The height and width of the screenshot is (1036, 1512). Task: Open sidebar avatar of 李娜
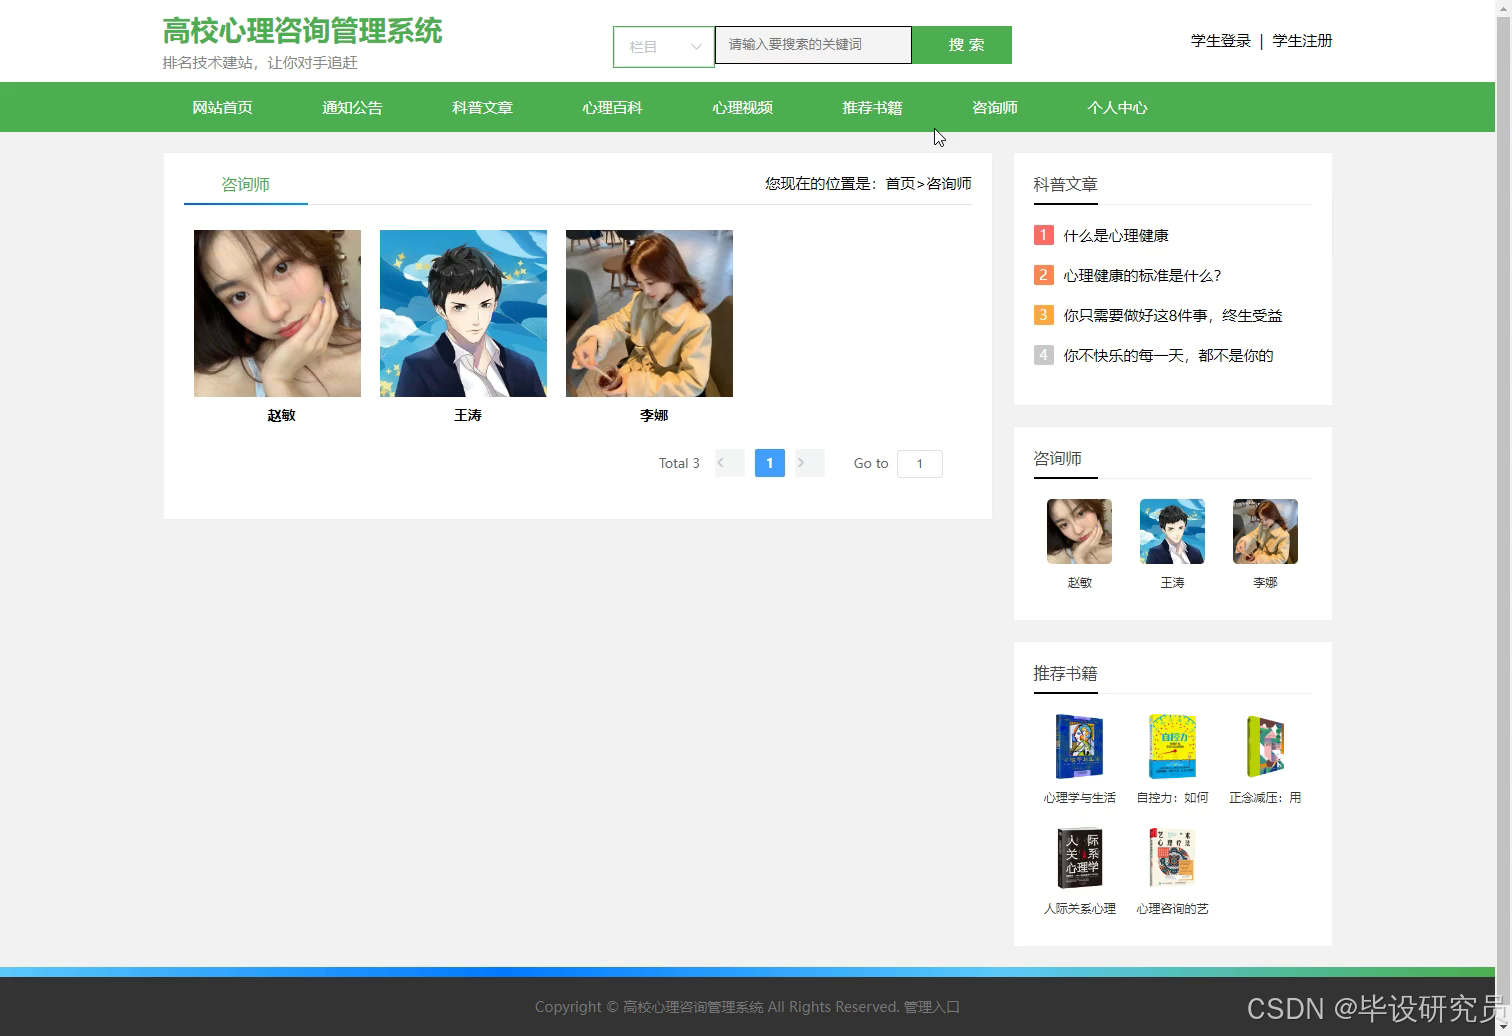tap(1265, 532)
